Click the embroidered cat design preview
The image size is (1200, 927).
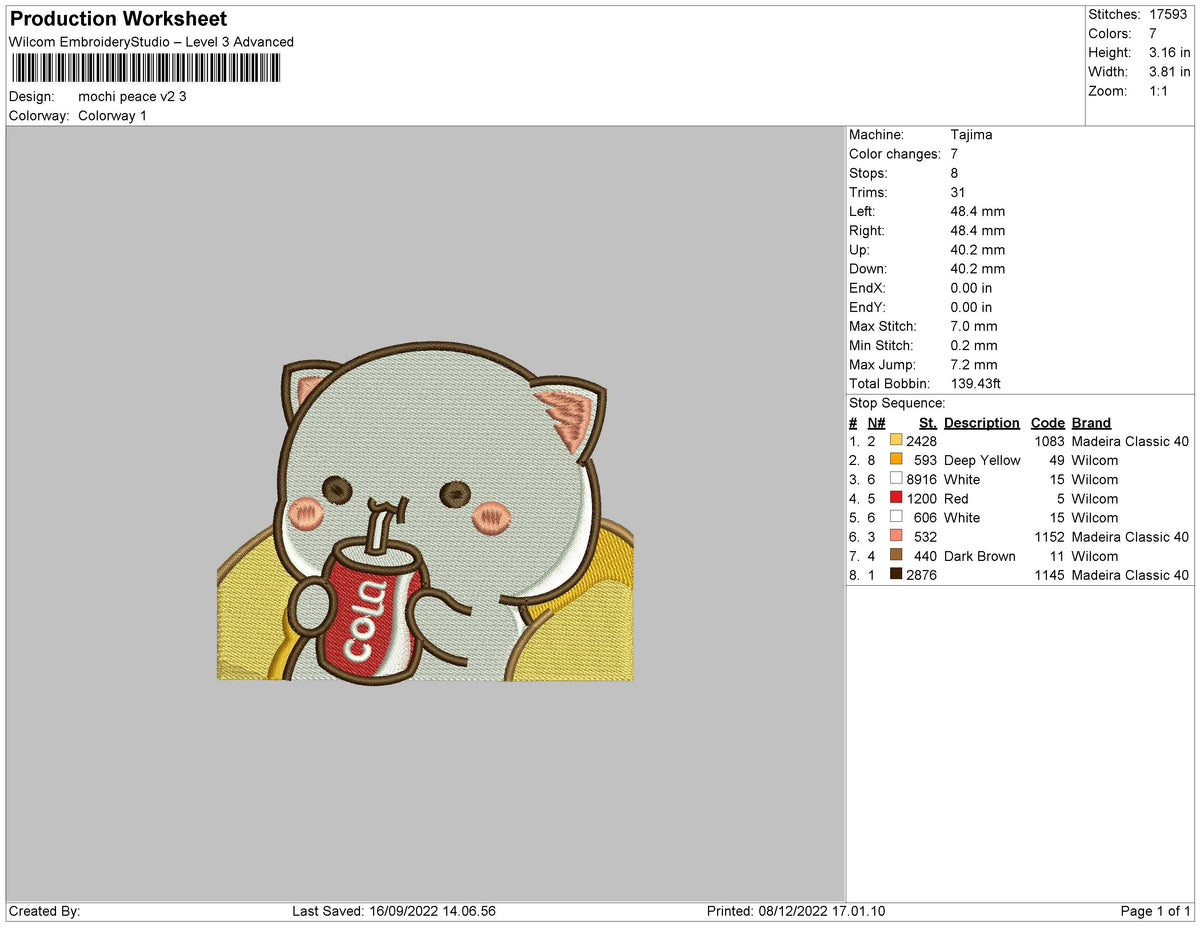click(425, 512)
